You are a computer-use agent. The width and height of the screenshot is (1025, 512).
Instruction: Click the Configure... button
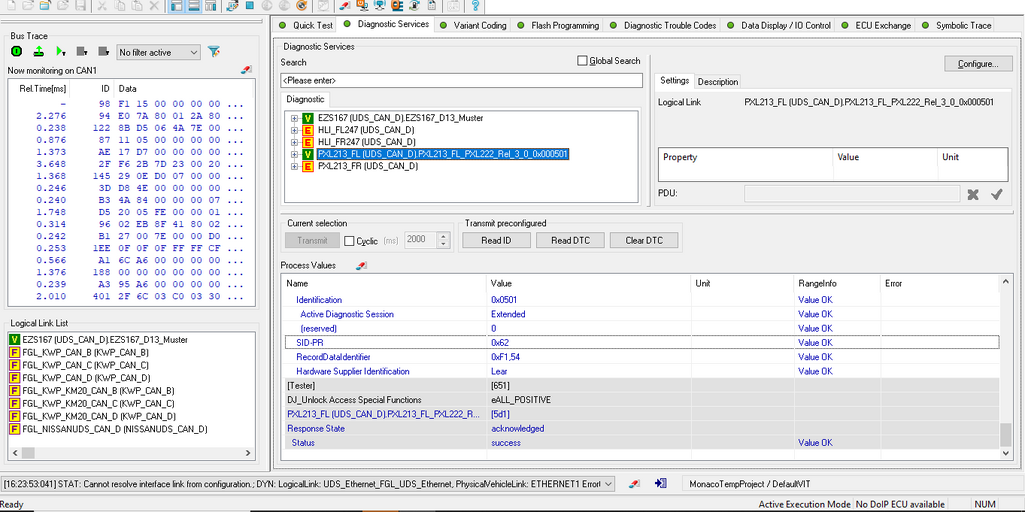[x=977, y=64]
